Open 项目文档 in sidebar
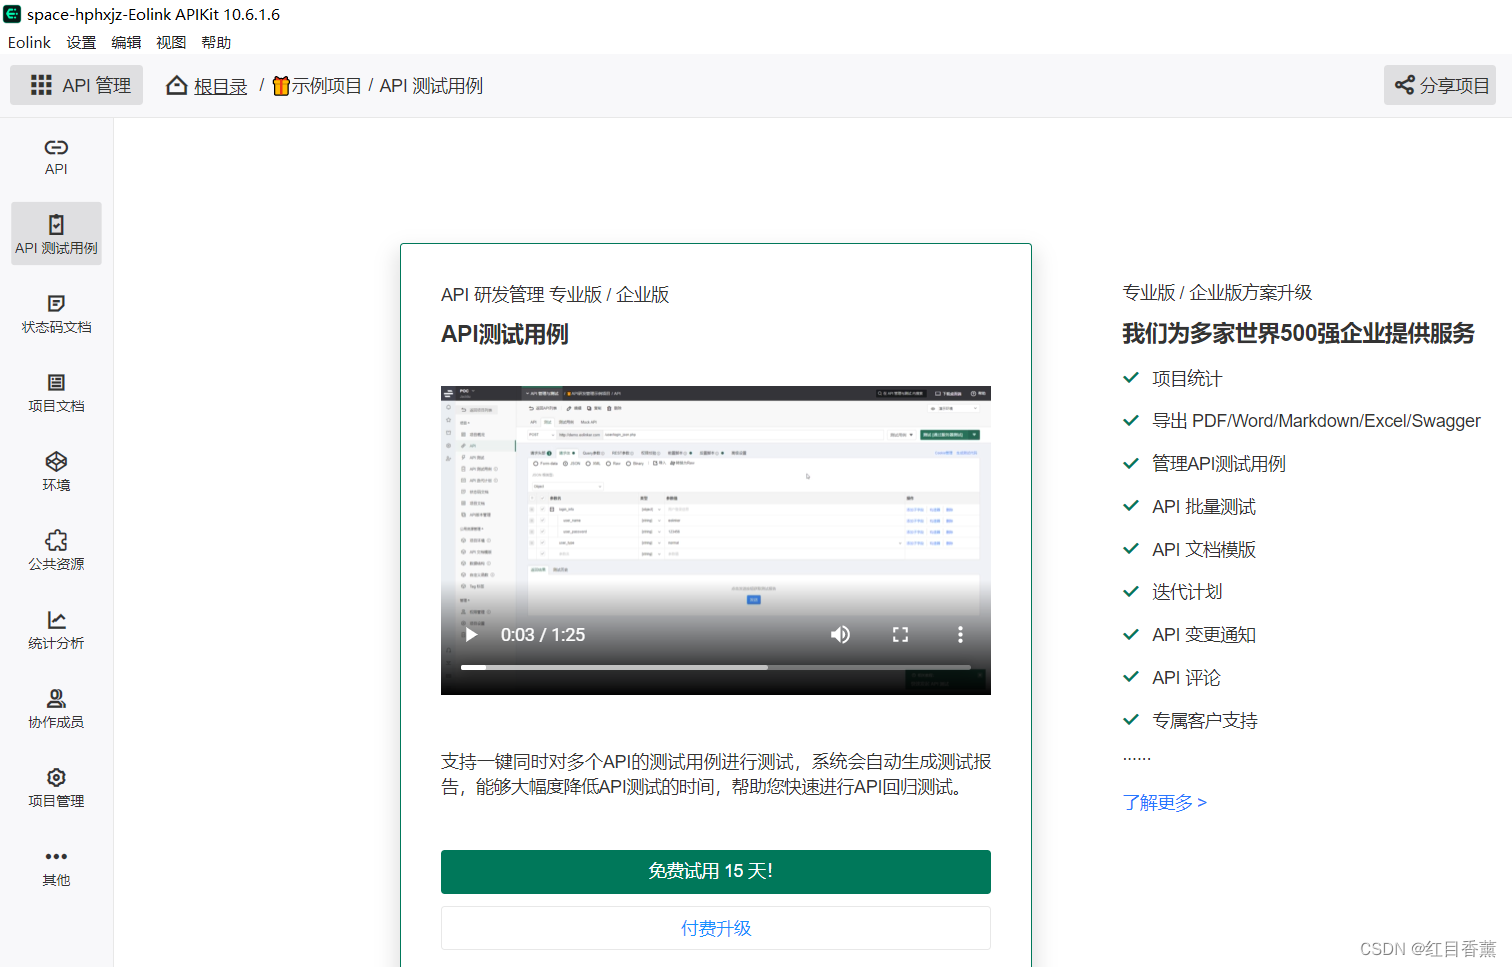 pyautogui.click(x=56, y=393)
